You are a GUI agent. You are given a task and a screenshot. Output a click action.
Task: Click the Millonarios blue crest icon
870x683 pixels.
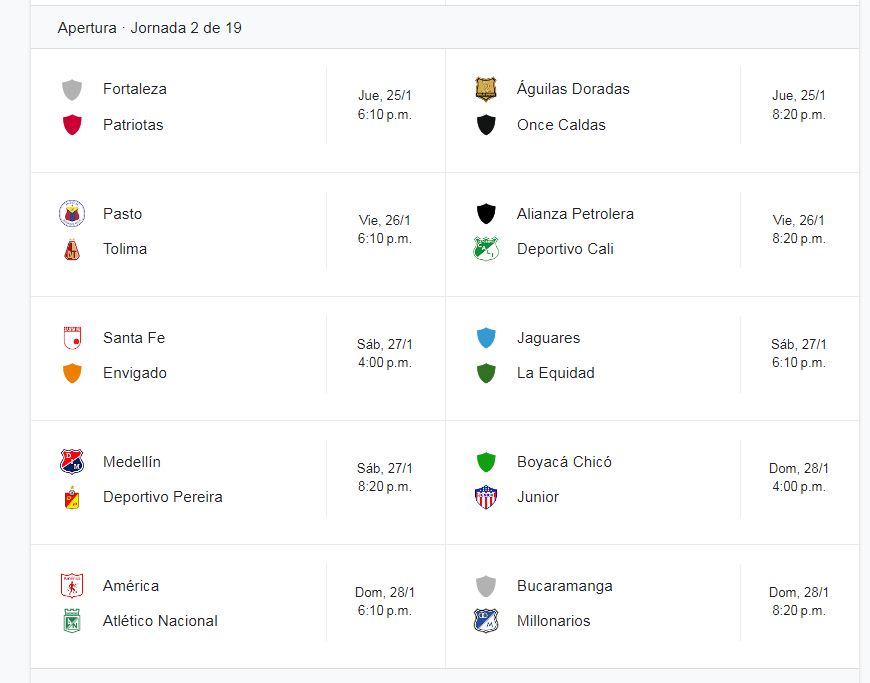pos(486,621)
